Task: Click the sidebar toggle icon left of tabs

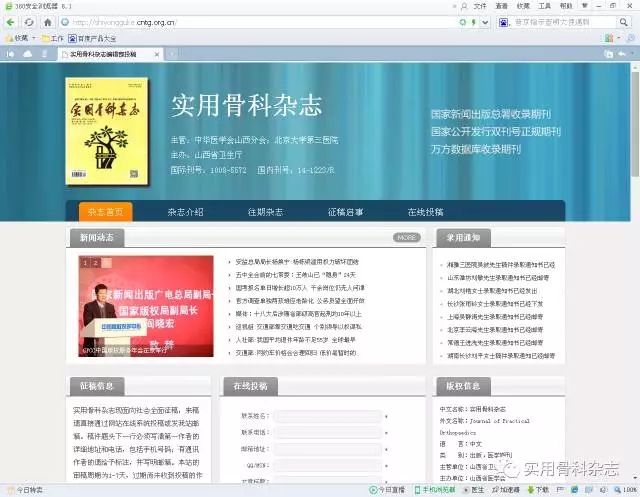Action: point(10,54)
